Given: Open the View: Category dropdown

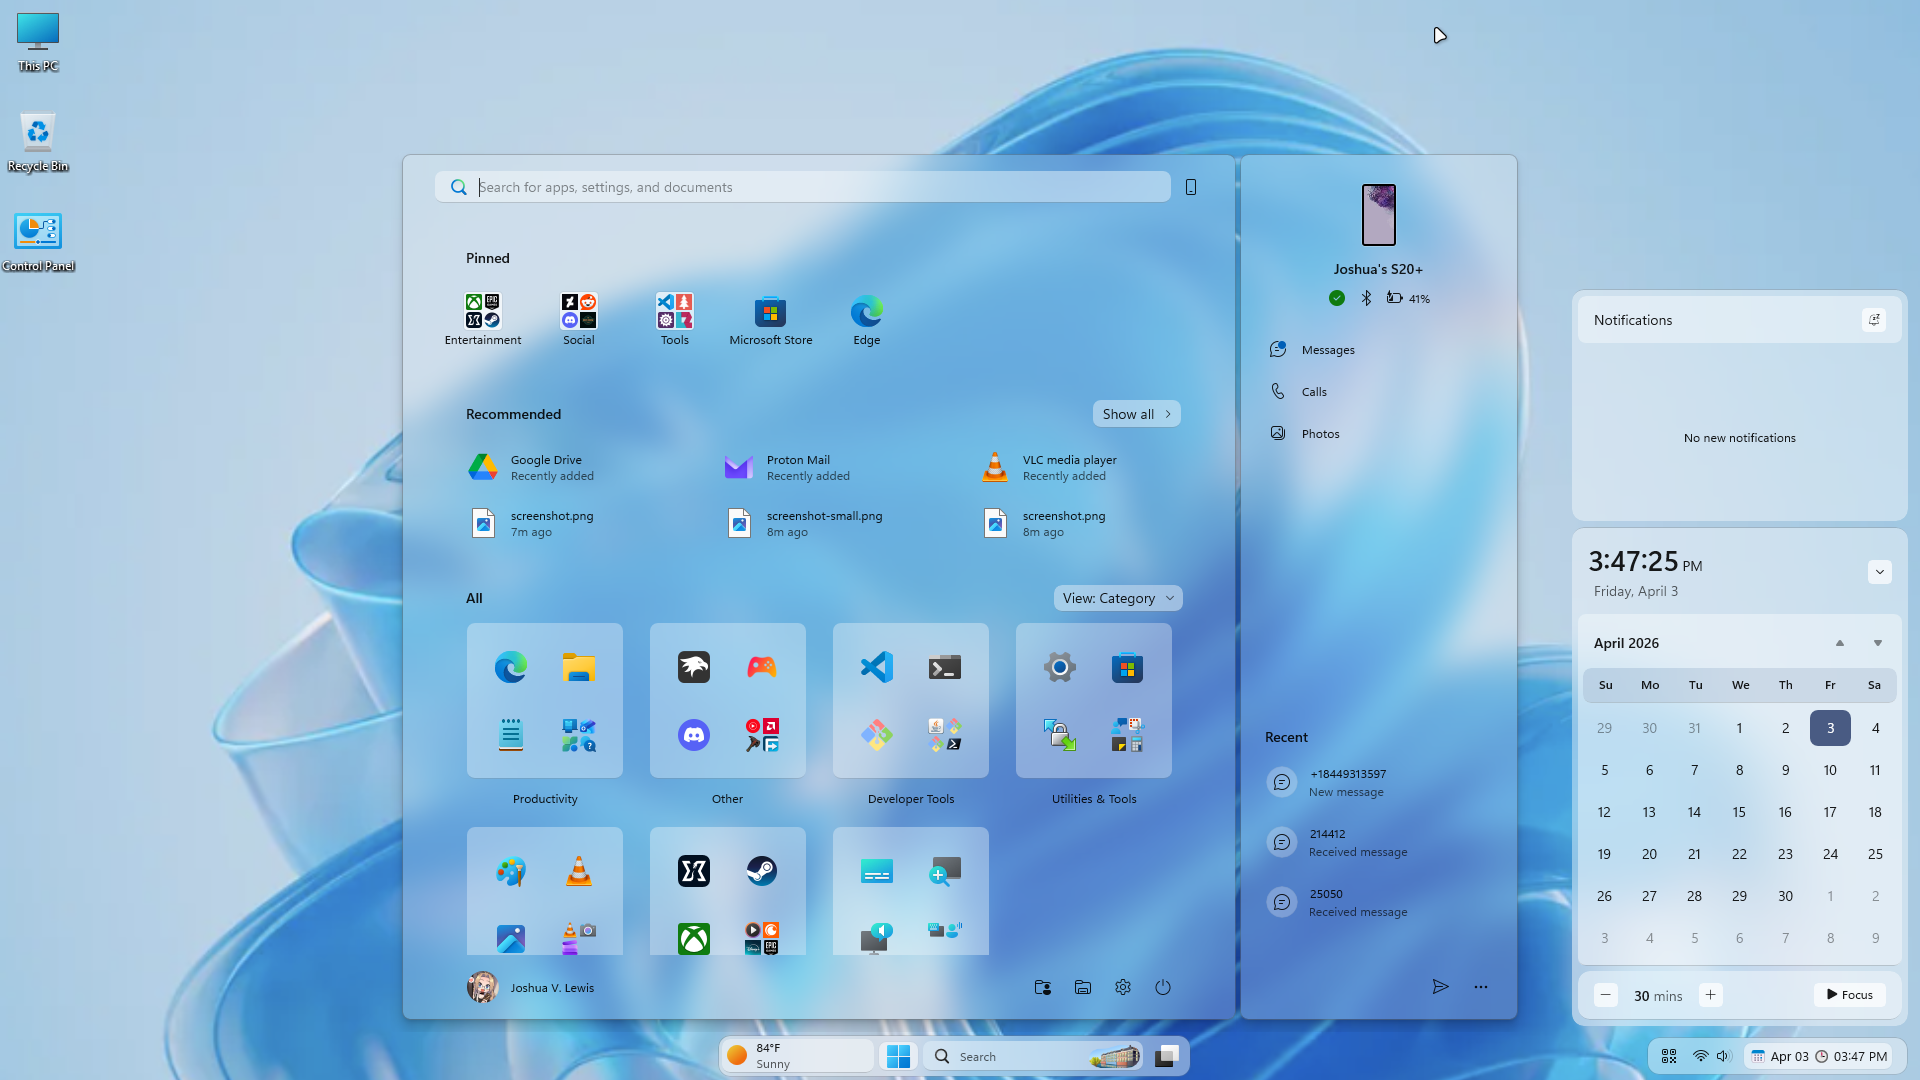Looking at the screenshot, I should (x=1118, y=598).
